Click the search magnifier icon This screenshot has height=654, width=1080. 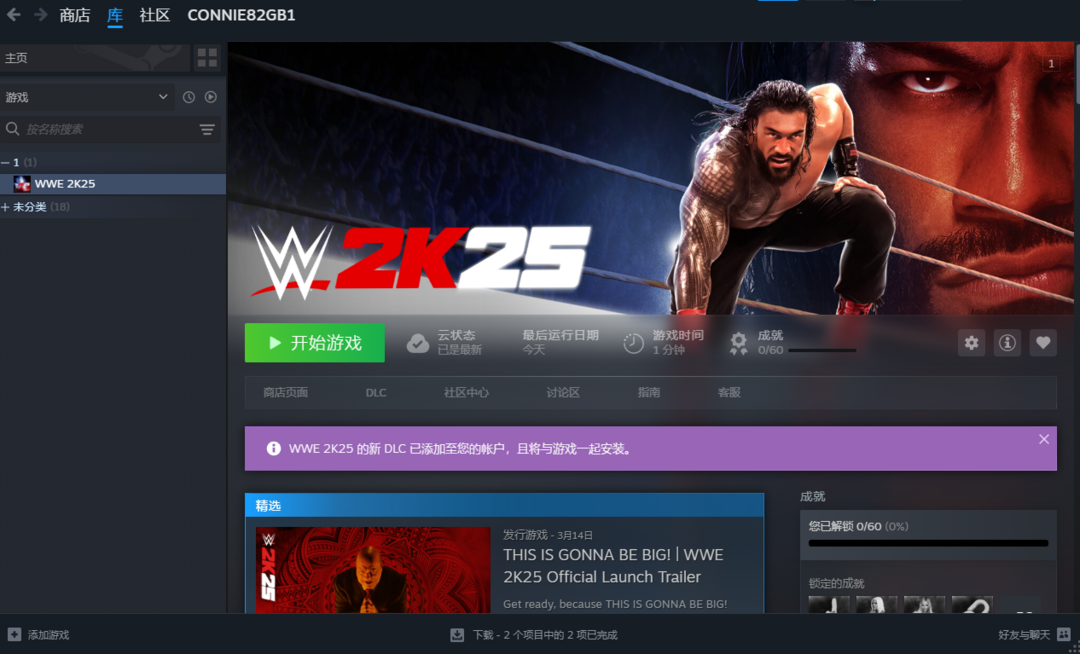(x=12, y=129)
